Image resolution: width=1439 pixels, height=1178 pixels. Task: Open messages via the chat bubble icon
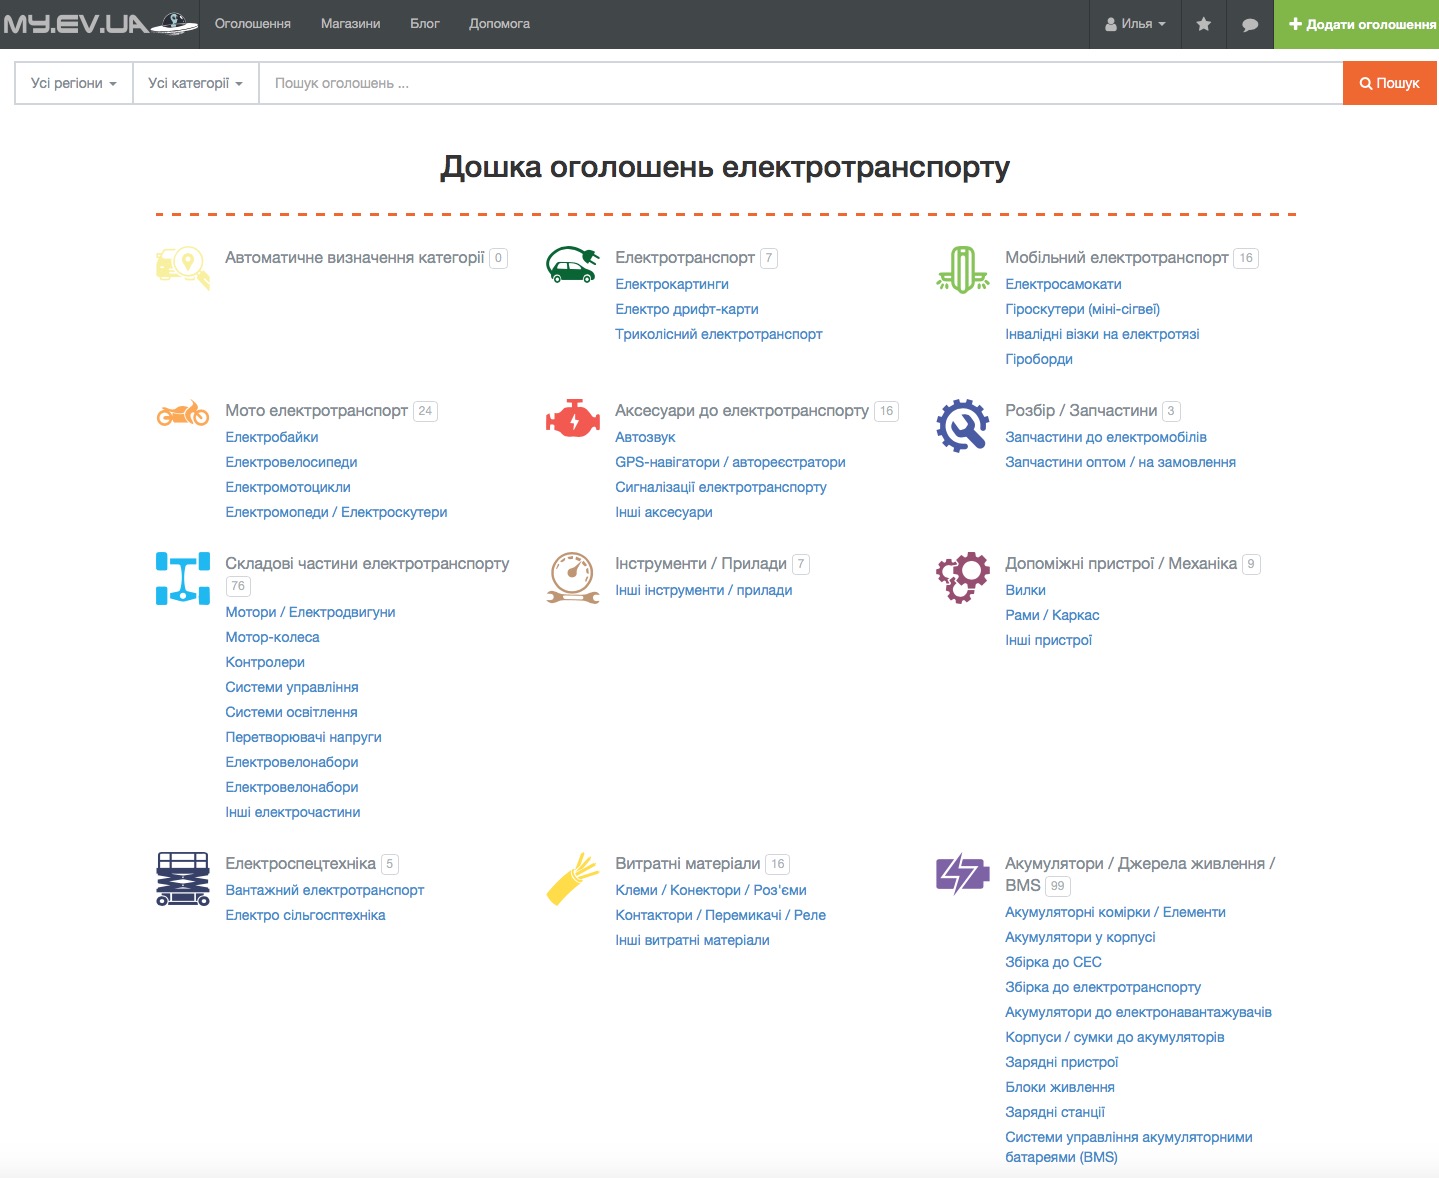(1249, 24)
